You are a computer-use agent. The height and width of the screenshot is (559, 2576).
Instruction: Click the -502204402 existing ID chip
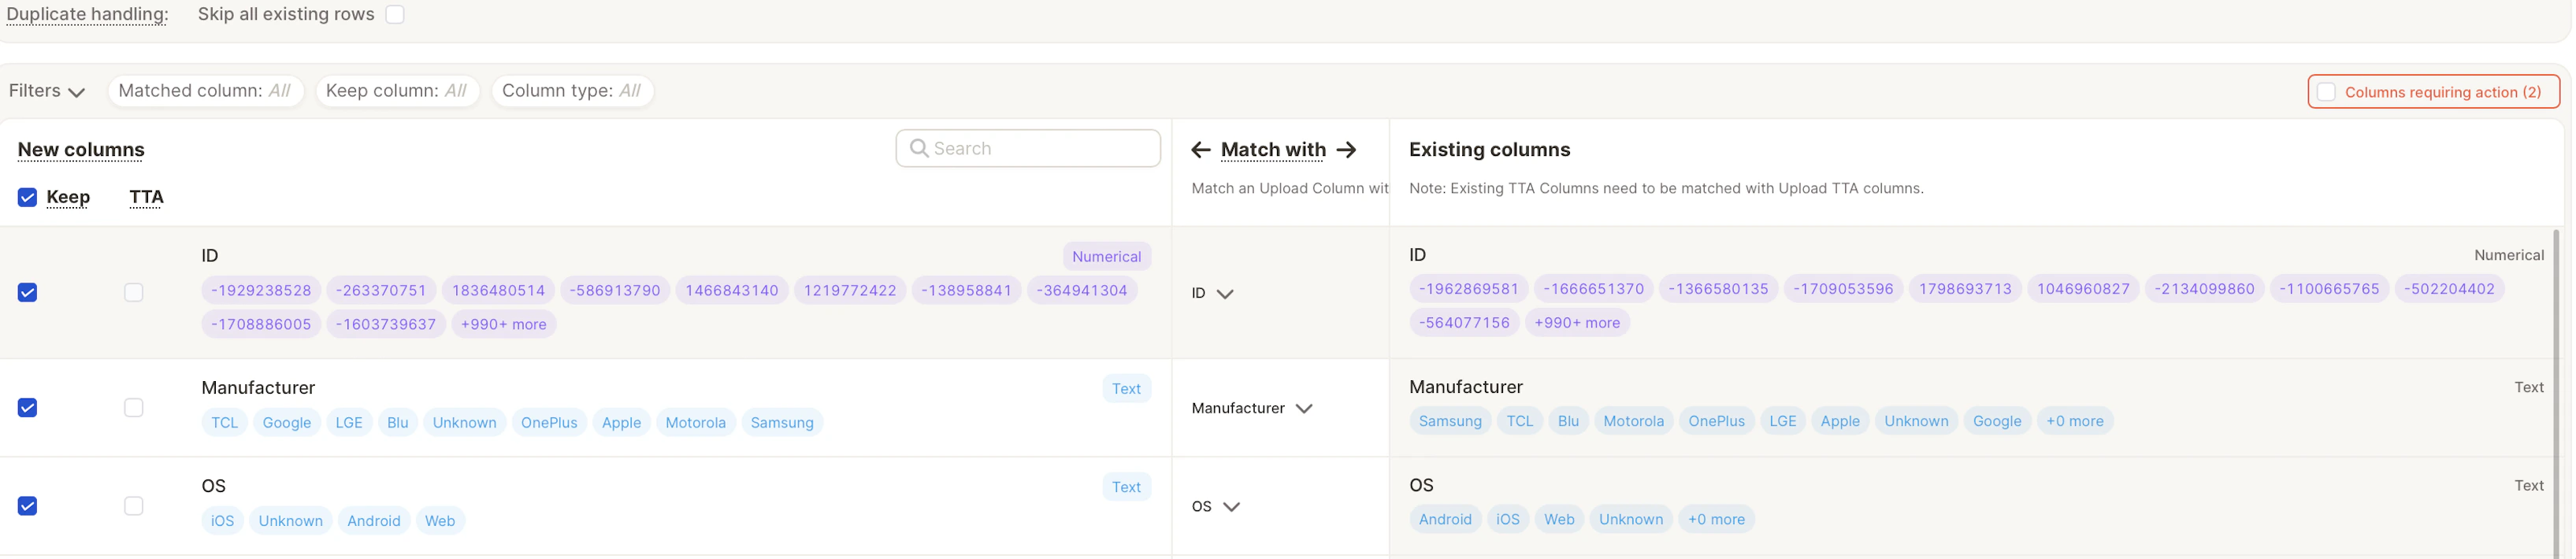click(x=2450, y=289)
